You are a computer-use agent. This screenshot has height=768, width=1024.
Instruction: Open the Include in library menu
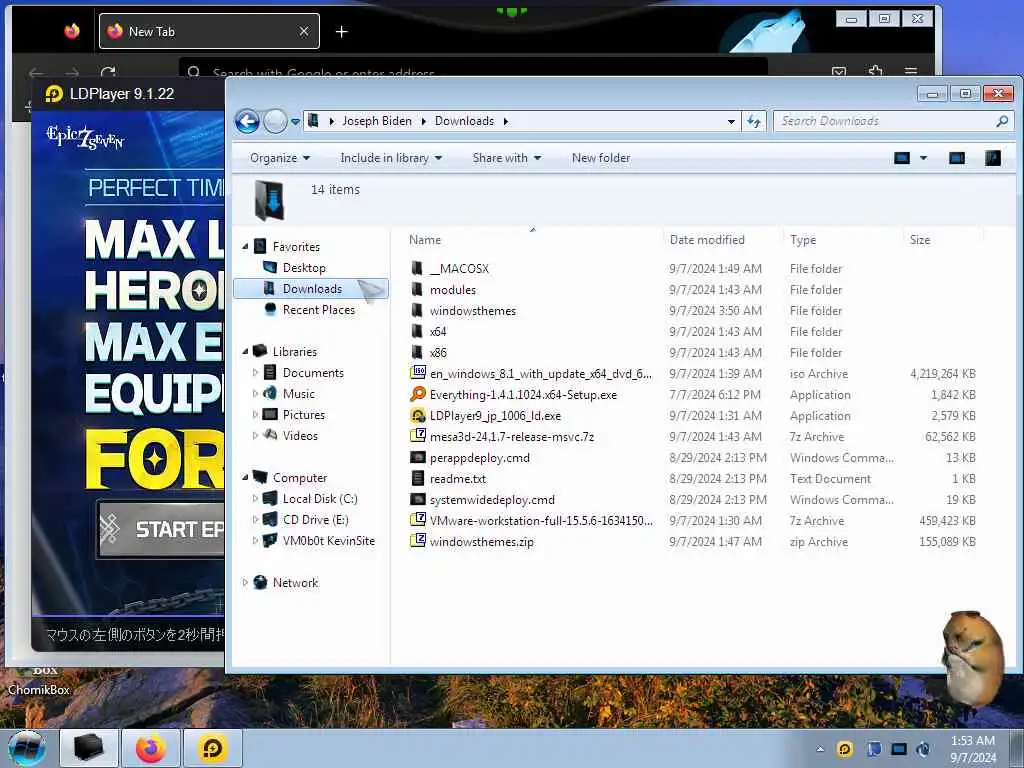(391, 158)
